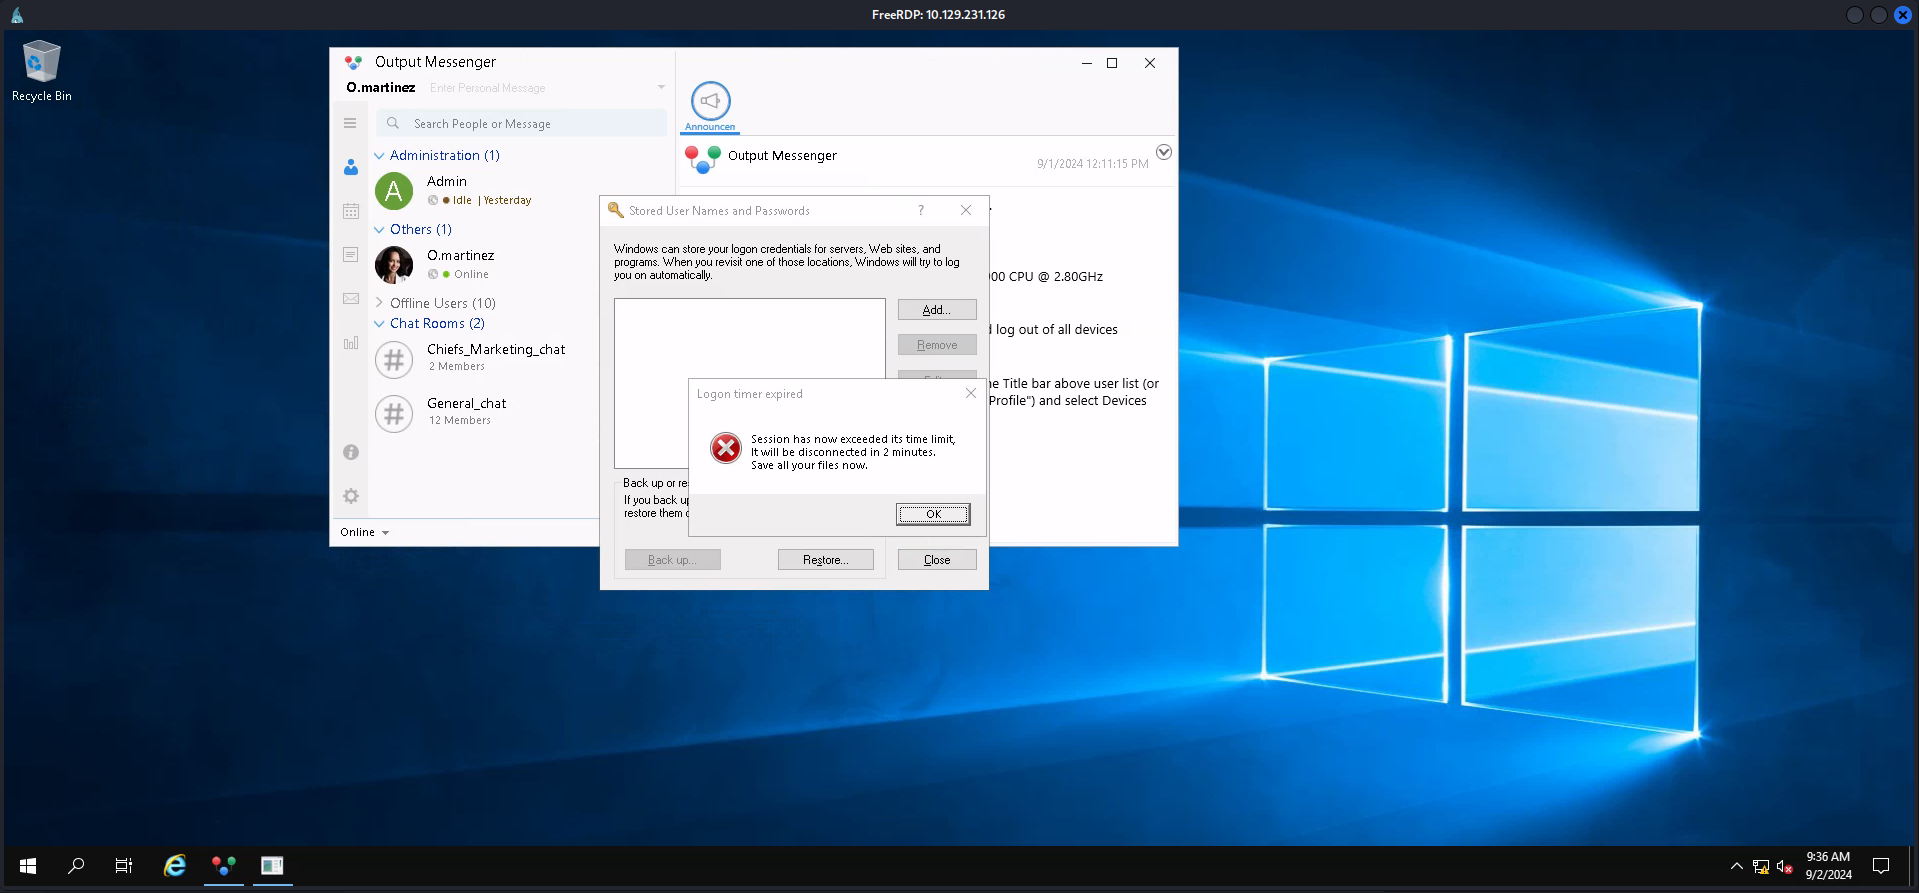Open the hamburger menu in Output Messenger sidebar

pos(350,123)
